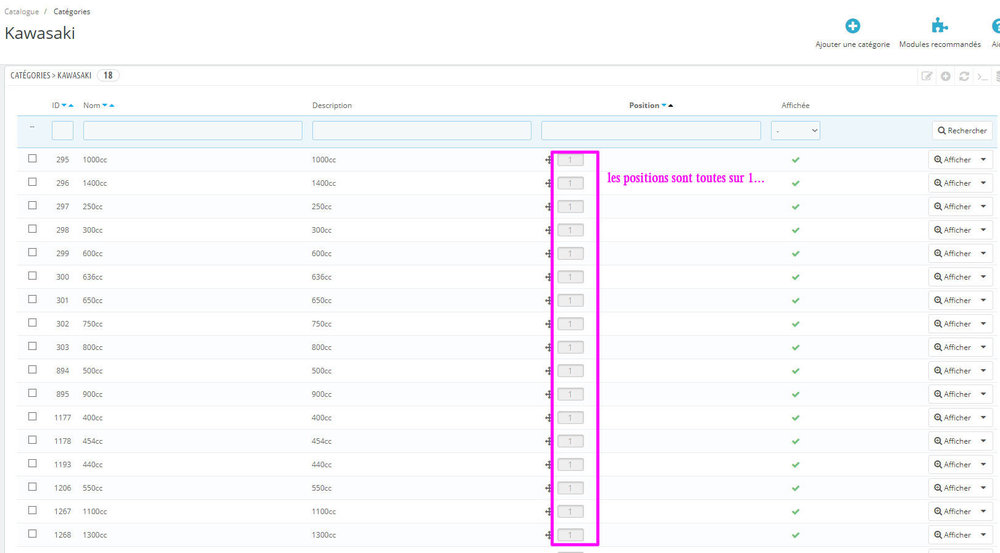
Task: Click the position box of the 636cc row
Action: tap(570, 277)
